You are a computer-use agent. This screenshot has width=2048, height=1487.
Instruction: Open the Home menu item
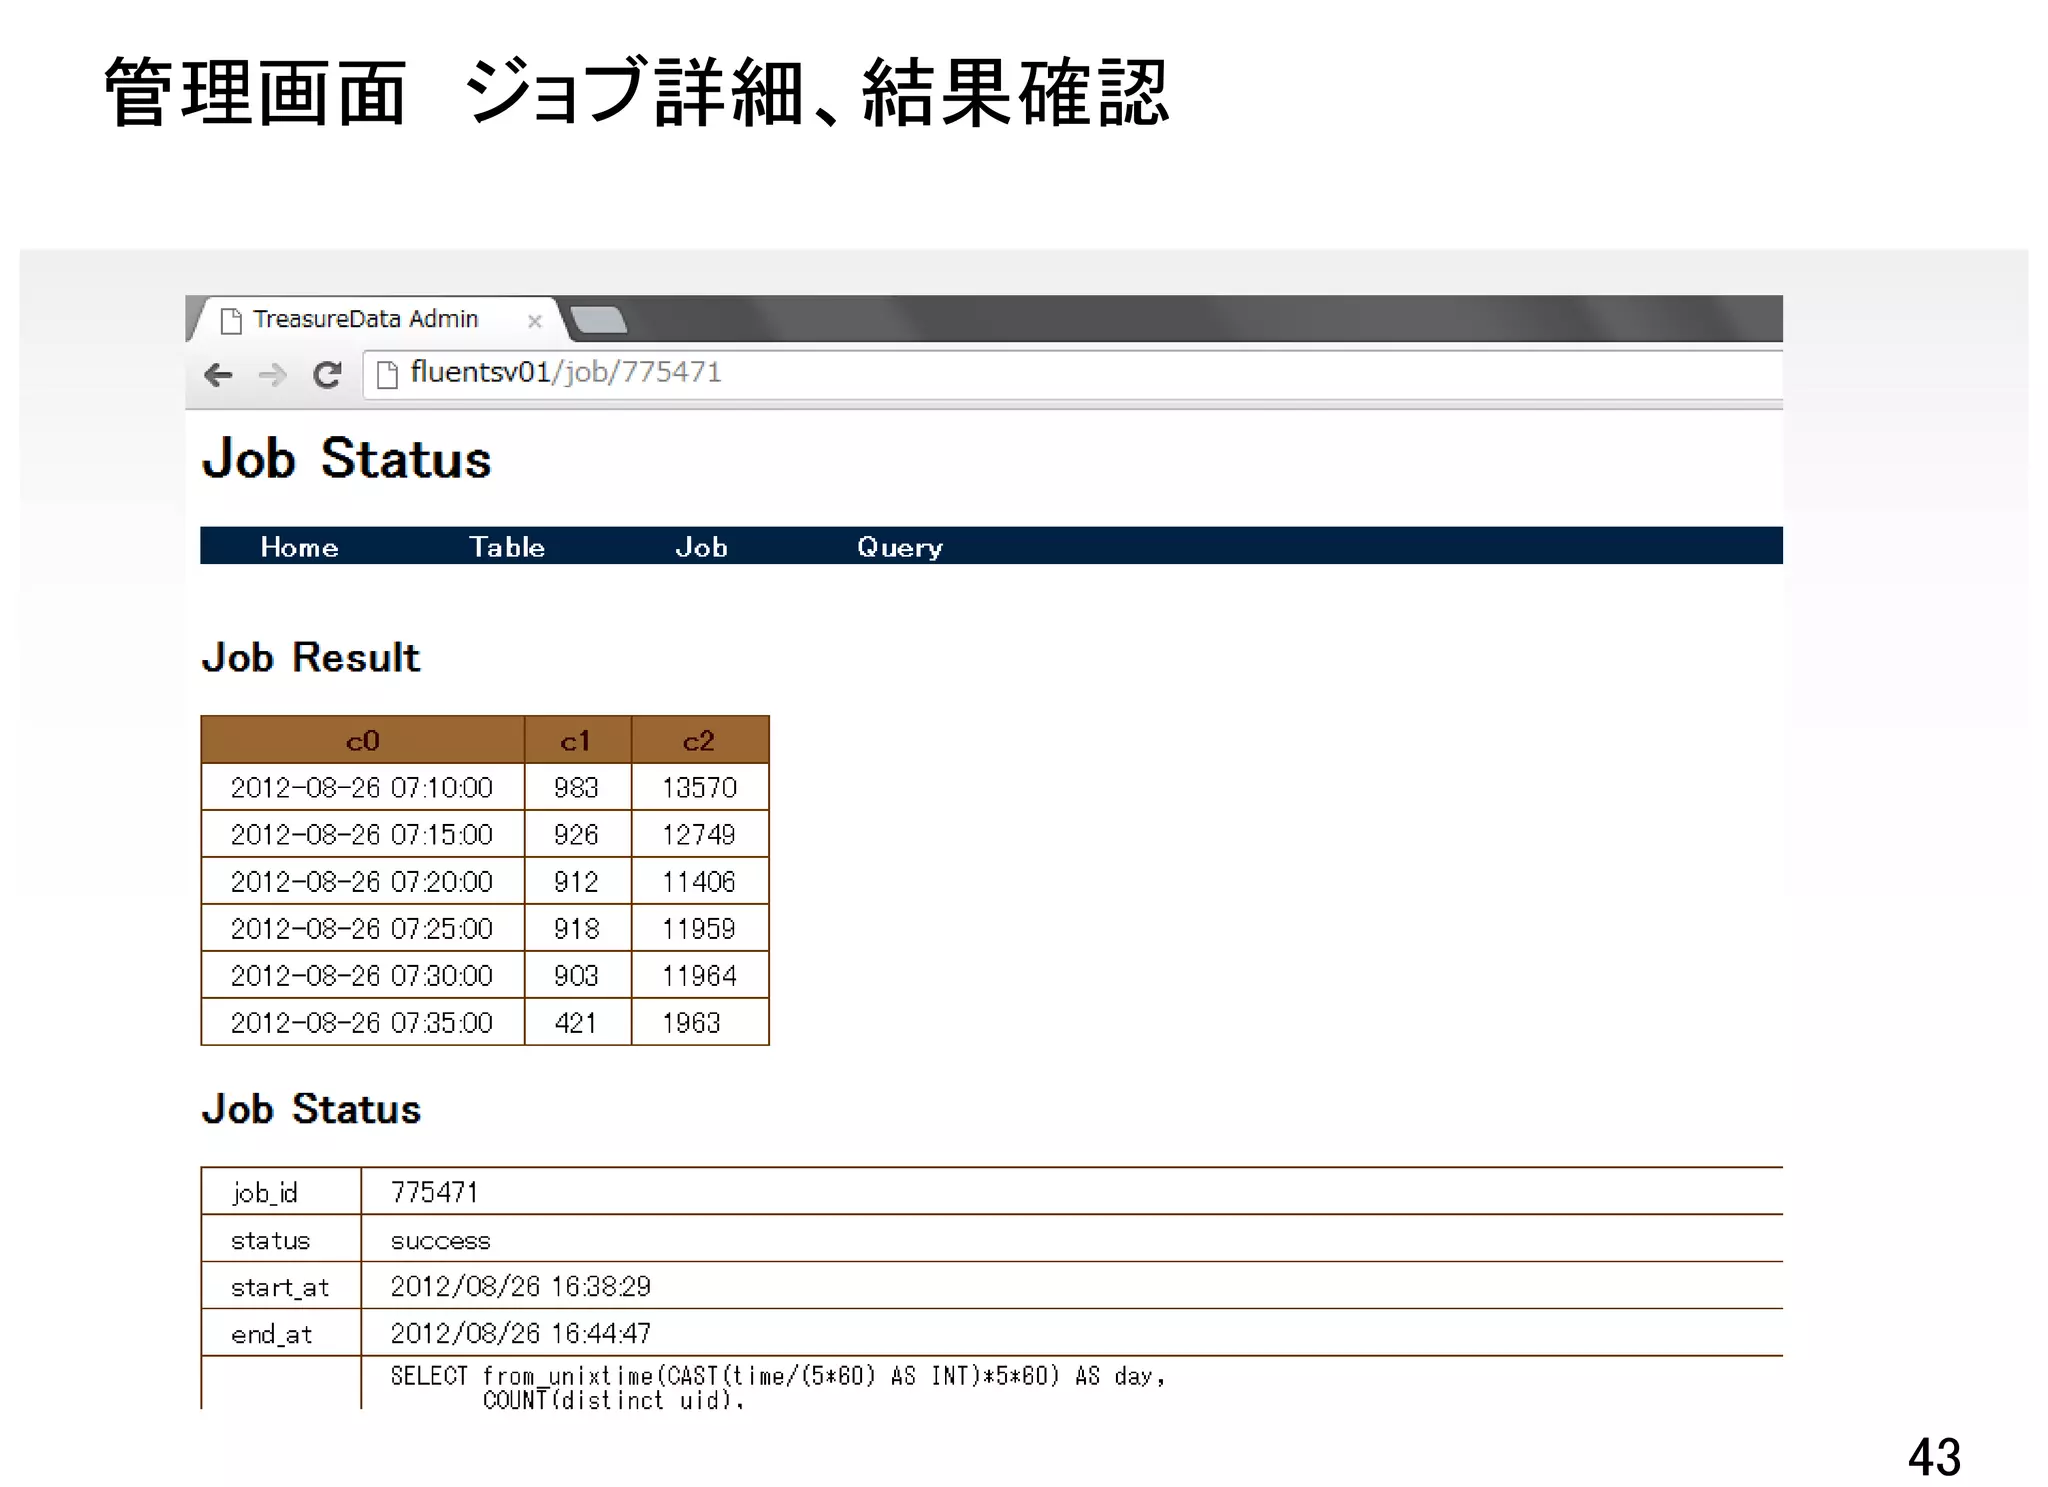(299, 547)
